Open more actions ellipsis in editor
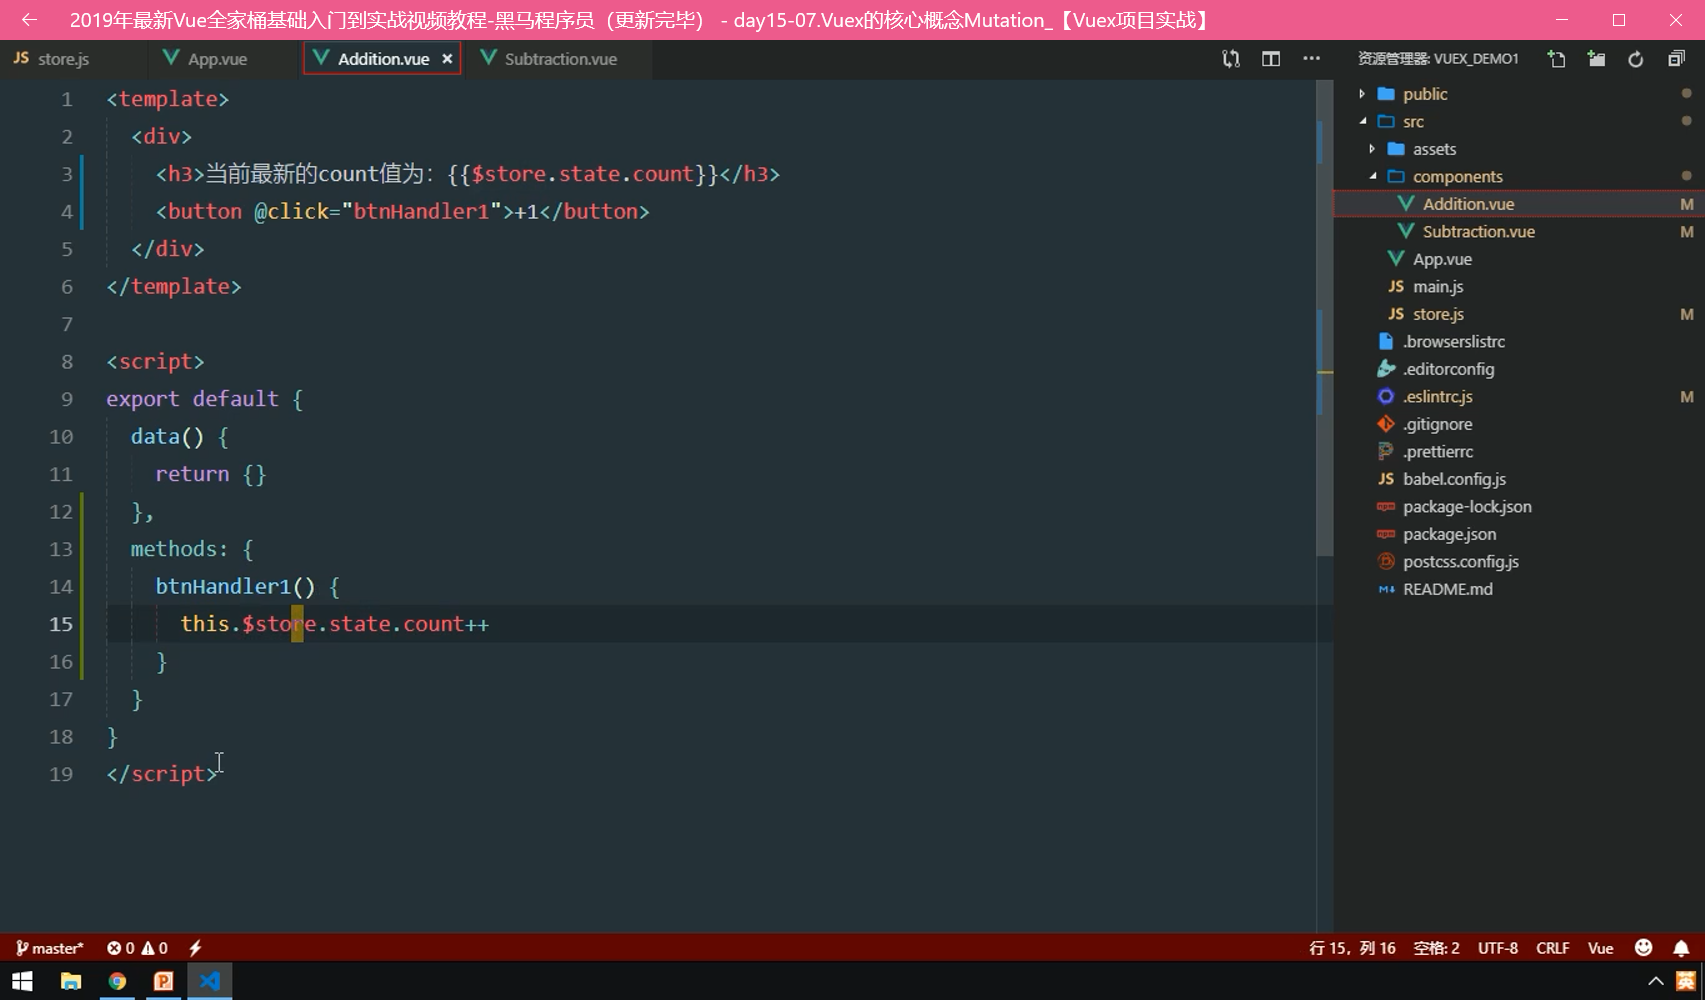Screen dimensions: 1705x1000 pos(1312,59)
